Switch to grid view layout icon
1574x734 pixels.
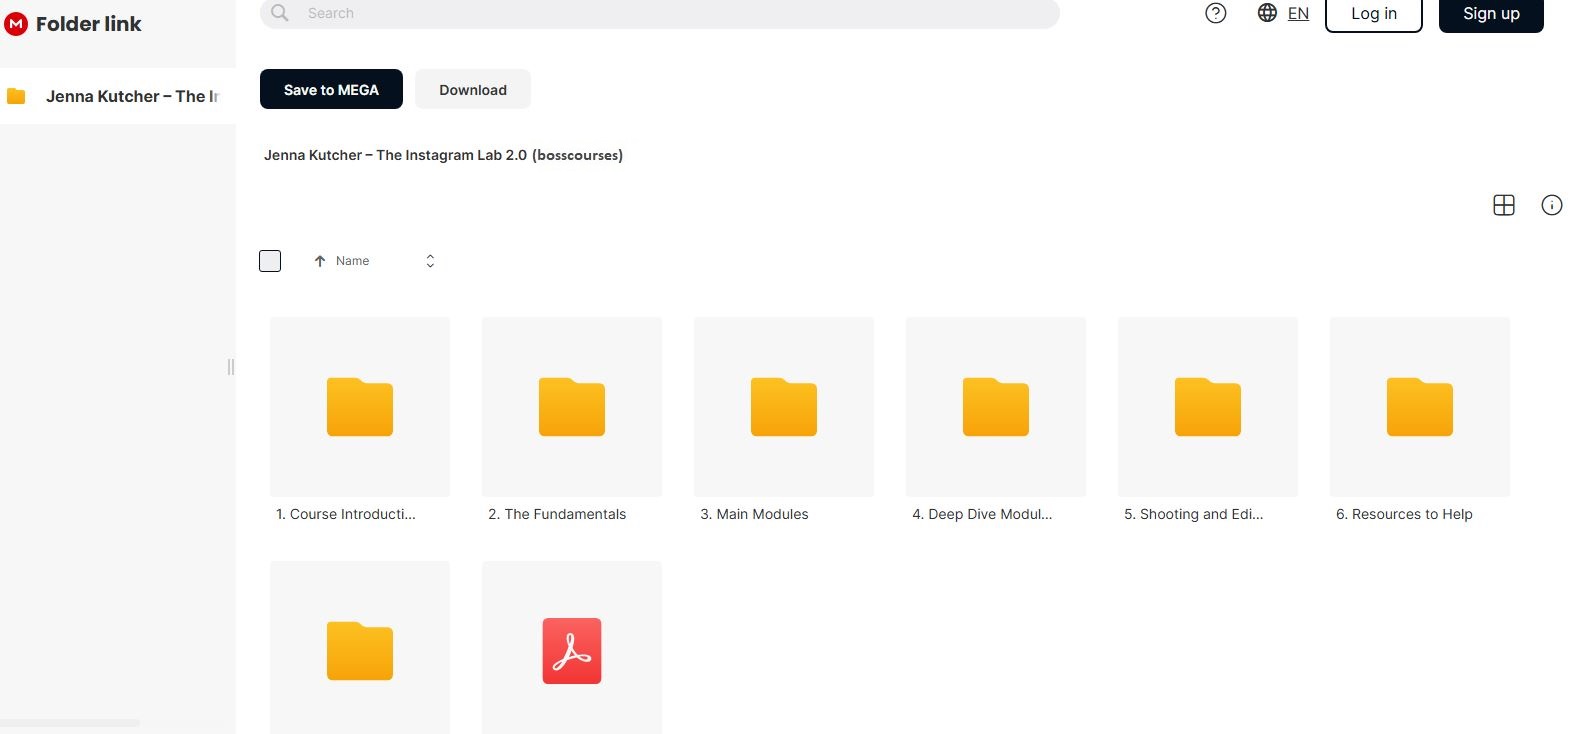(x=1503, y=205)
